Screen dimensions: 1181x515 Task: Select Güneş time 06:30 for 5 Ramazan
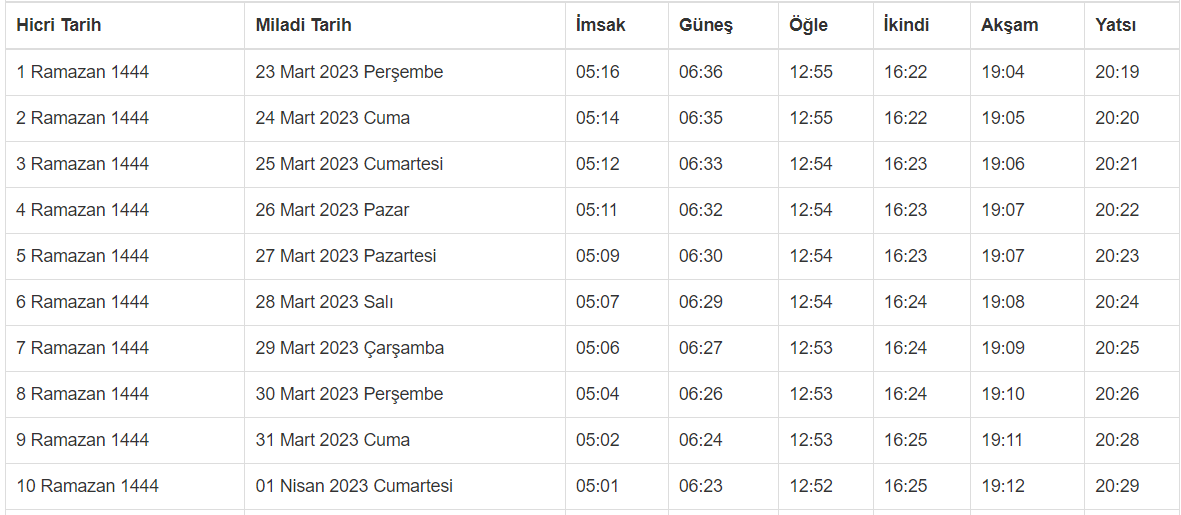[x=701, y=256]
